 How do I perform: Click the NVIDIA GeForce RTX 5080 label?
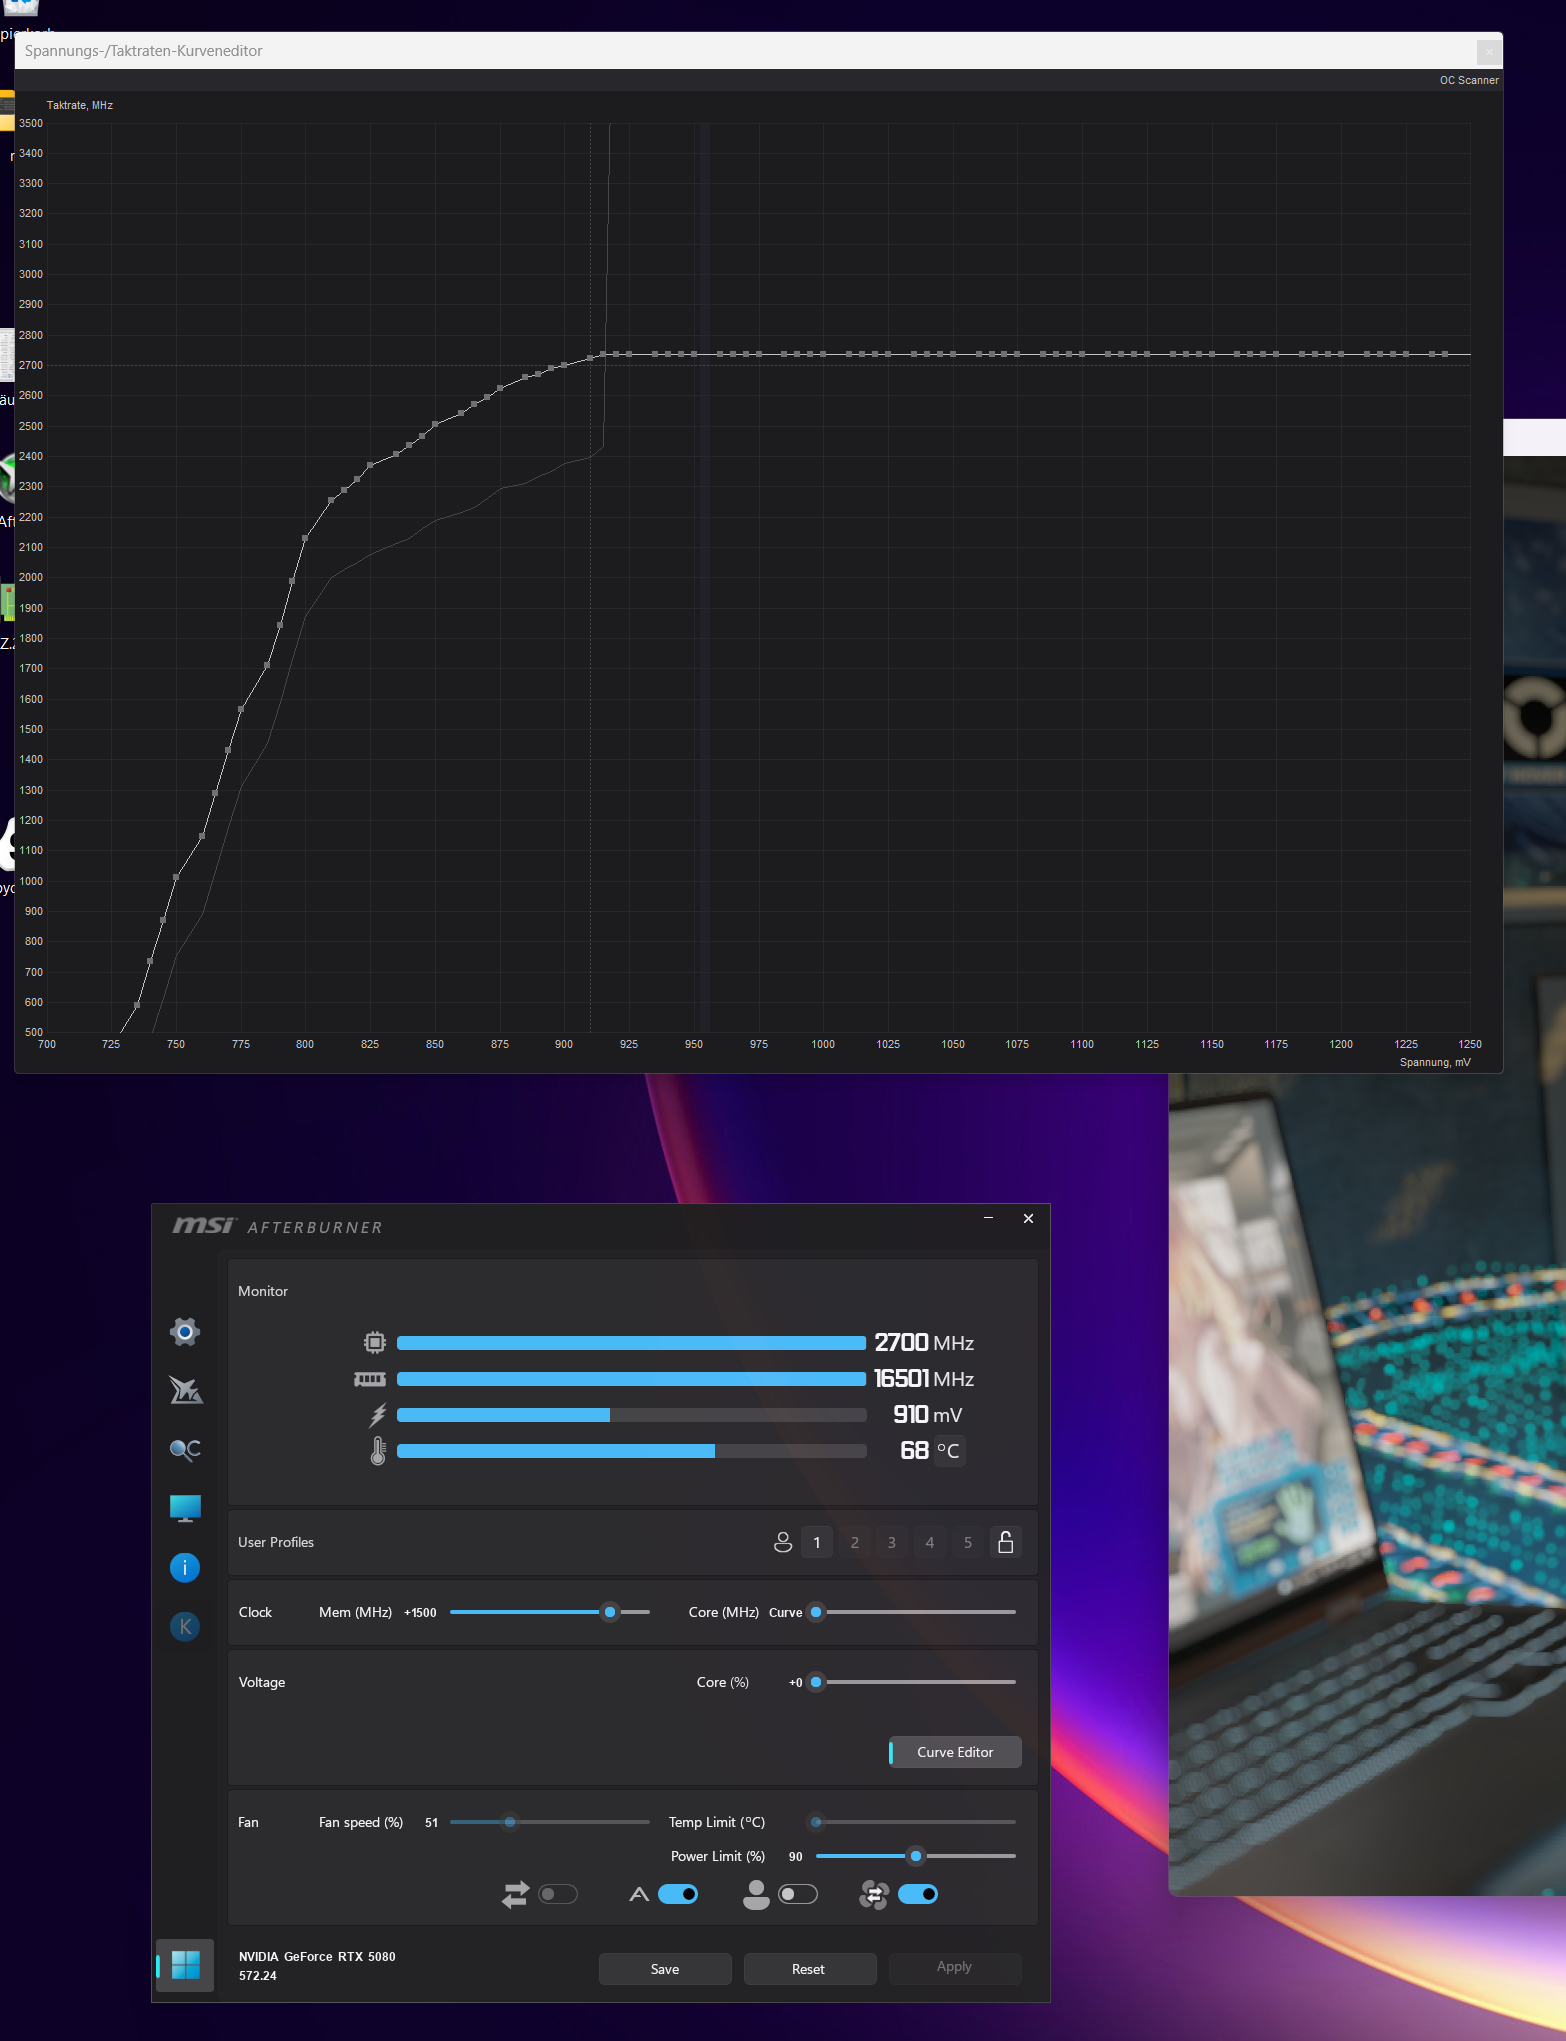pos(317,1957)
